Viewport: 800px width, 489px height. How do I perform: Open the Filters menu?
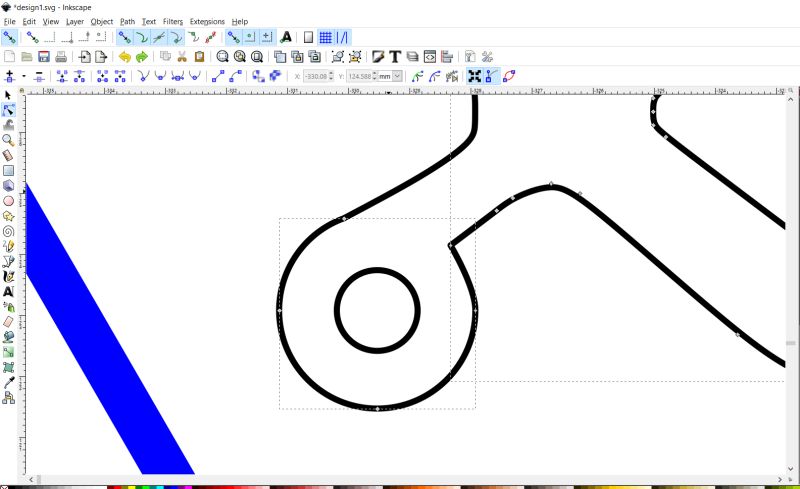pos(173,21)
